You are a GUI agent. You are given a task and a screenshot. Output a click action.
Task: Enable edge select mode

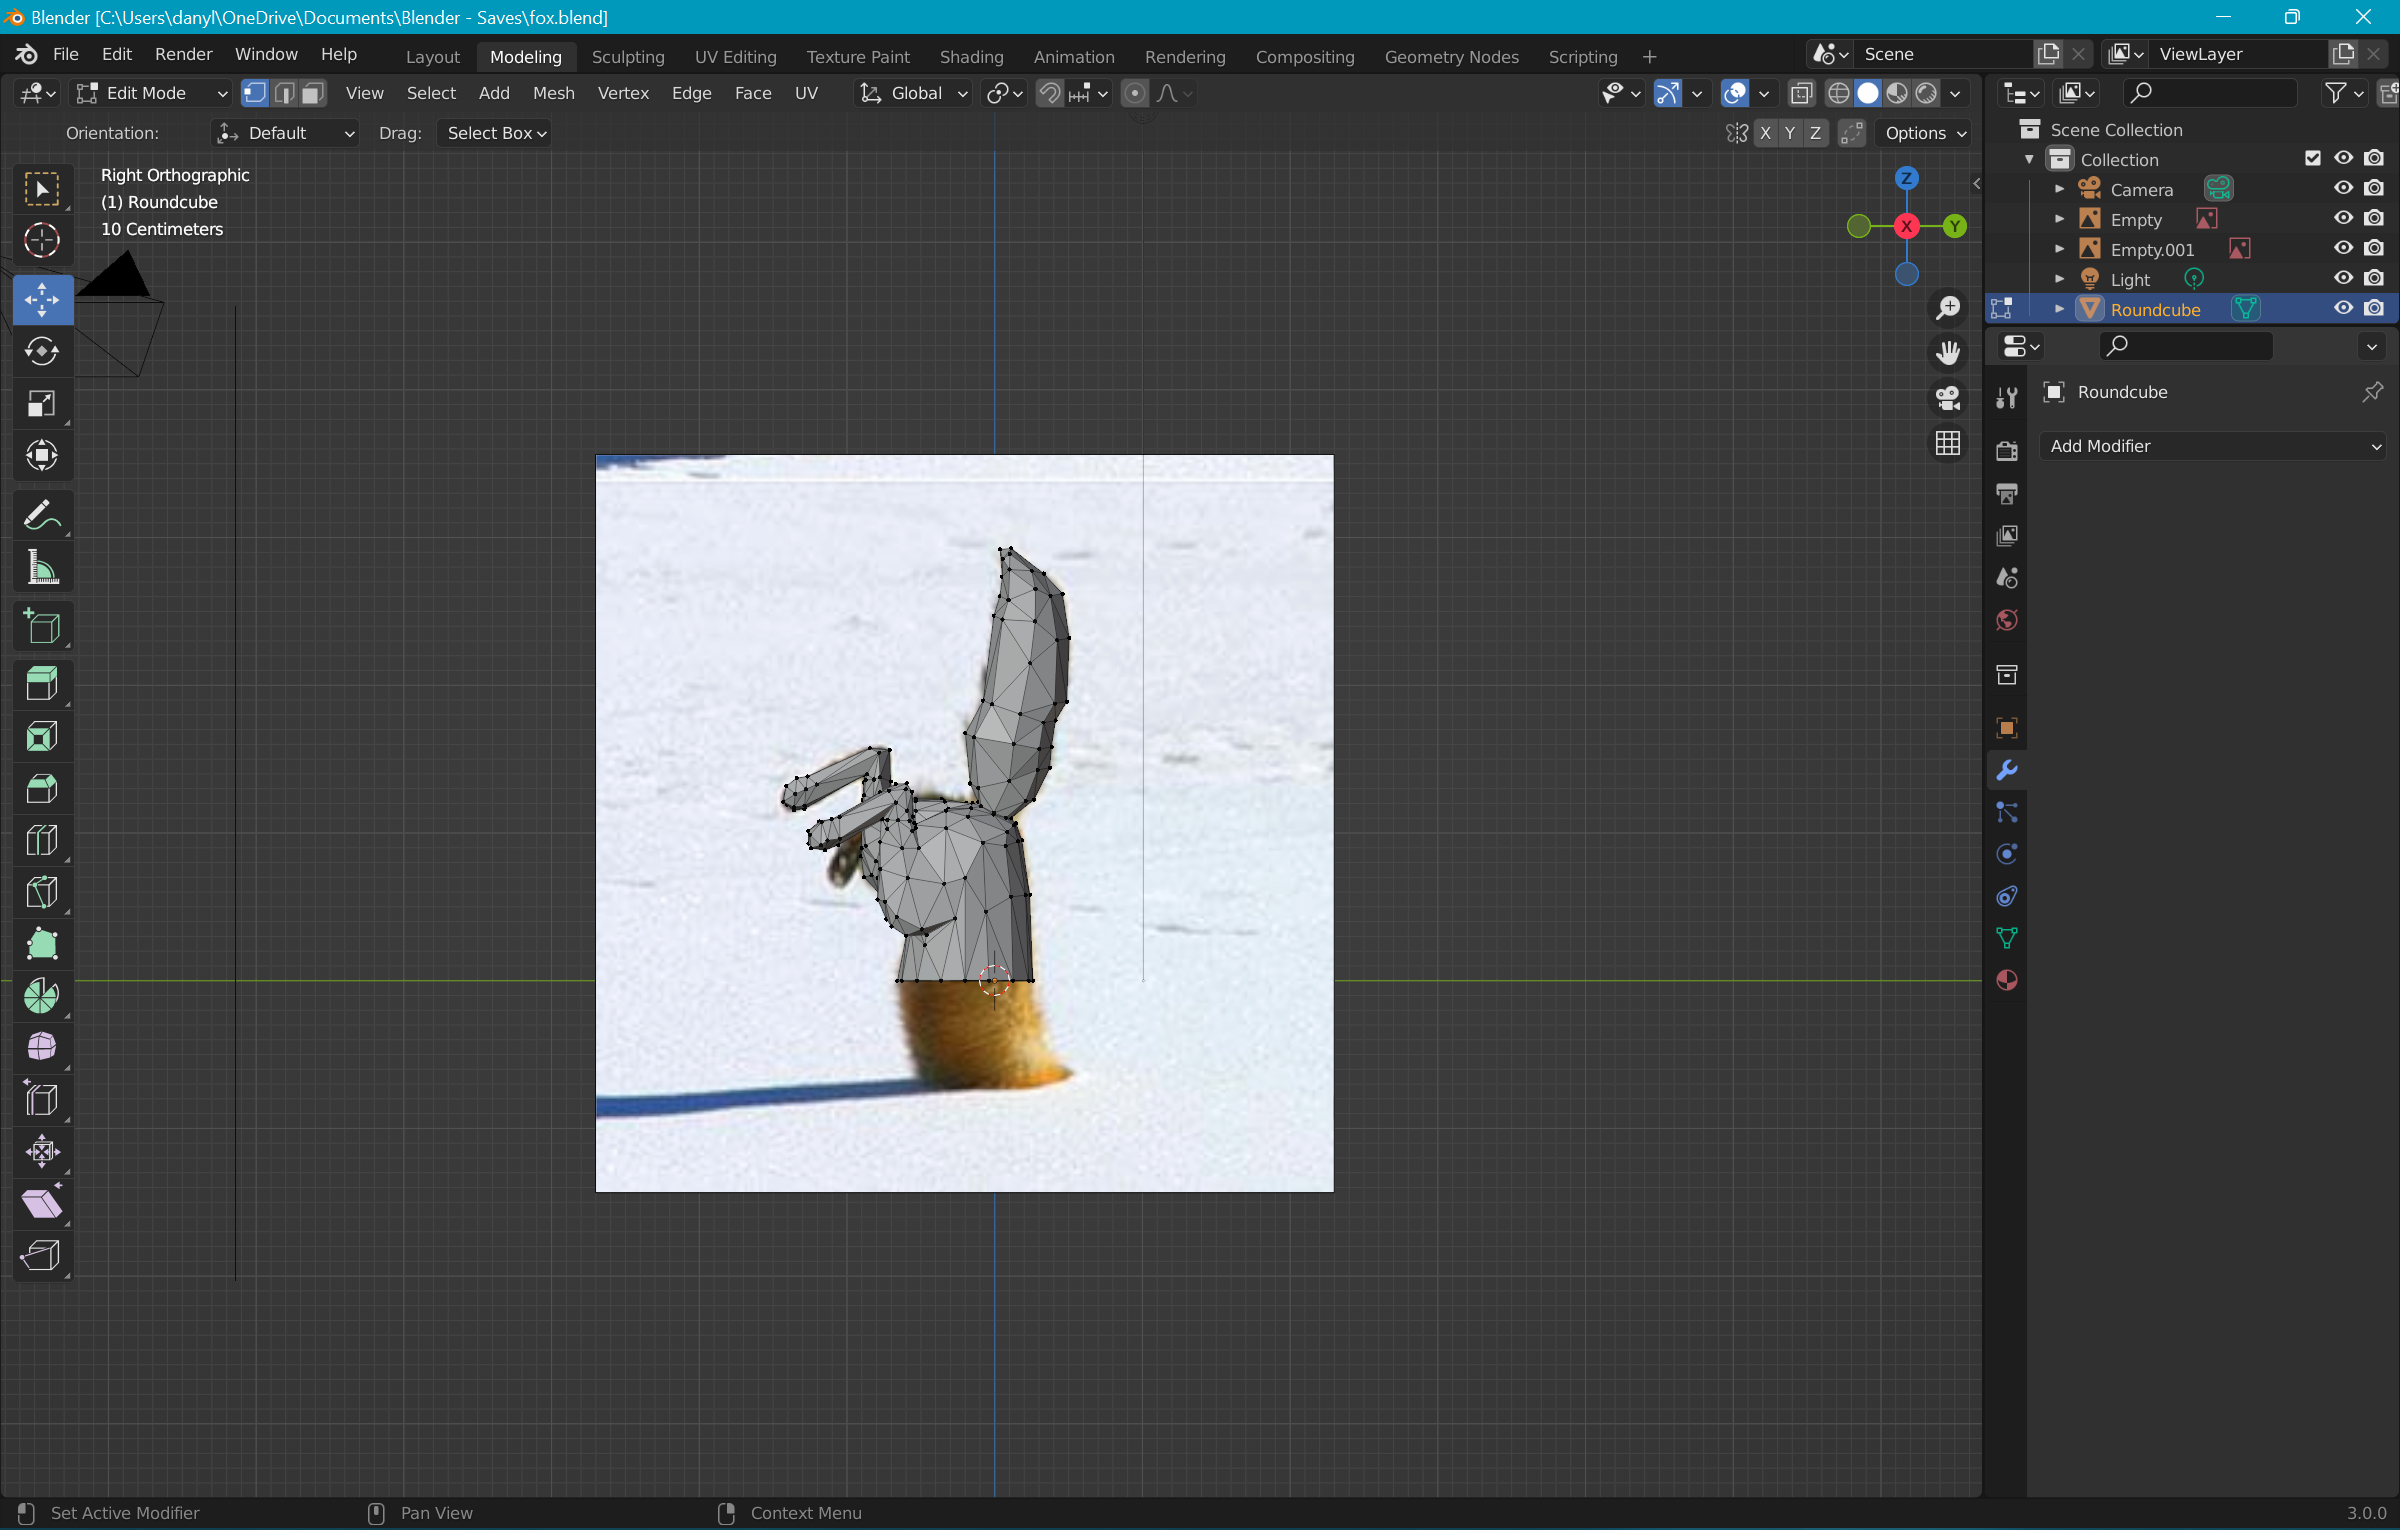[284, 93]
